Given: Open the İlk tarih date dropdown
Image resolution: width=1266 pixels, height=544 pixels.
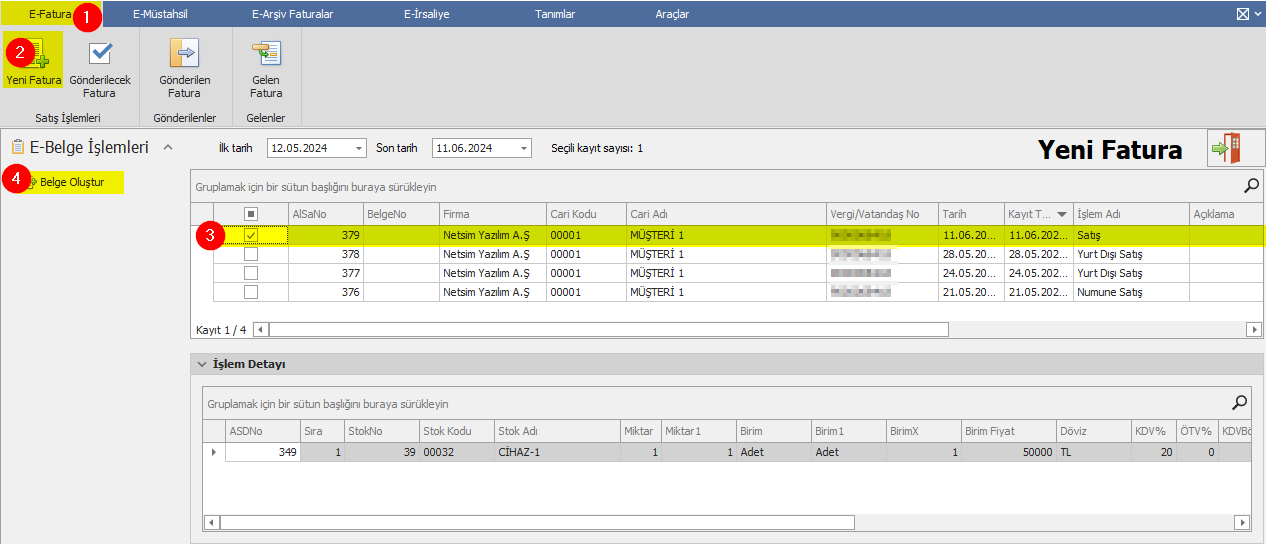Looking at the screenshot, I should [x=360, y=148].
